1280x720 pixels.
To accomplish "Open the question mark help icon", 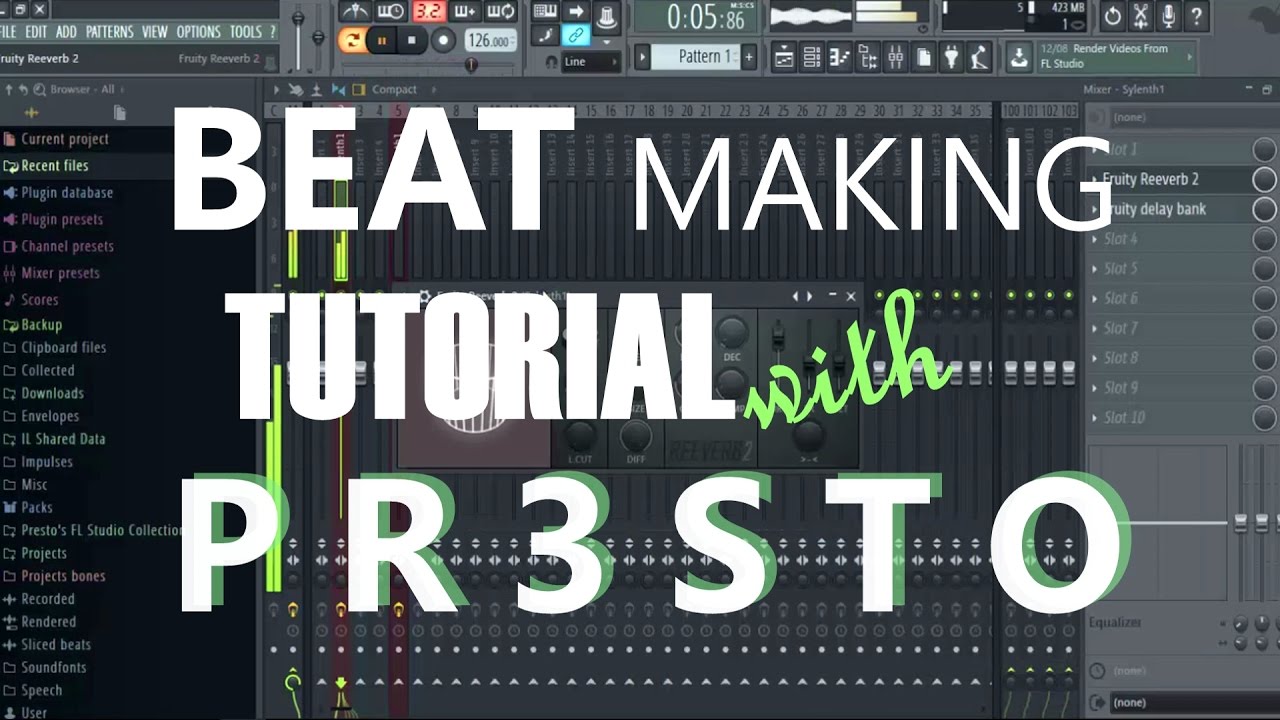I will pyautogui.click(x=1196, y=16).
